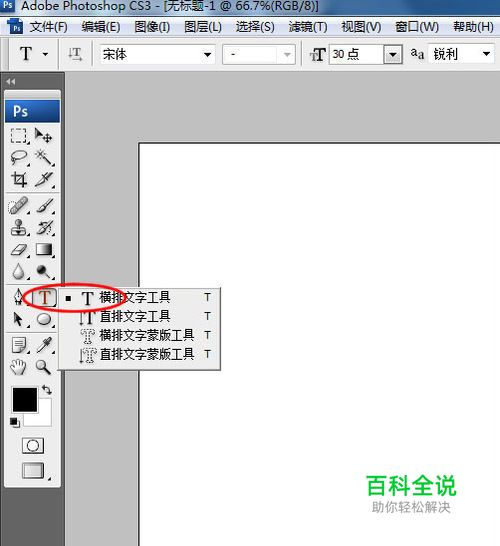This screenshot has width=500, height=546.
Task: Open the 窗口(W) menu
Action: pos(417,26)
